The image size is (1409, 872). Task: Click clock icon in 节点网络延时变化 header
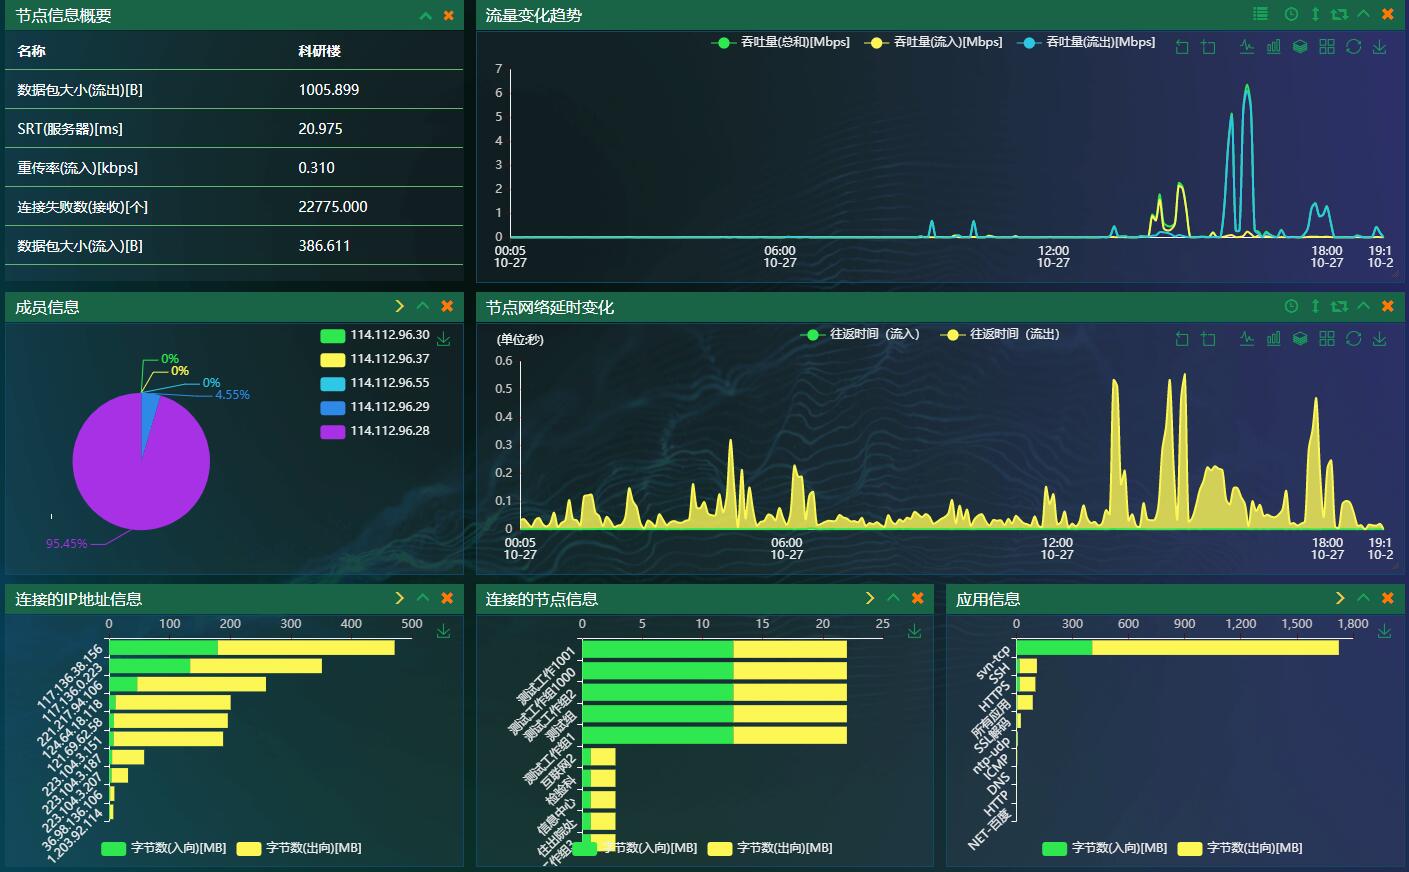[1291, 306]
